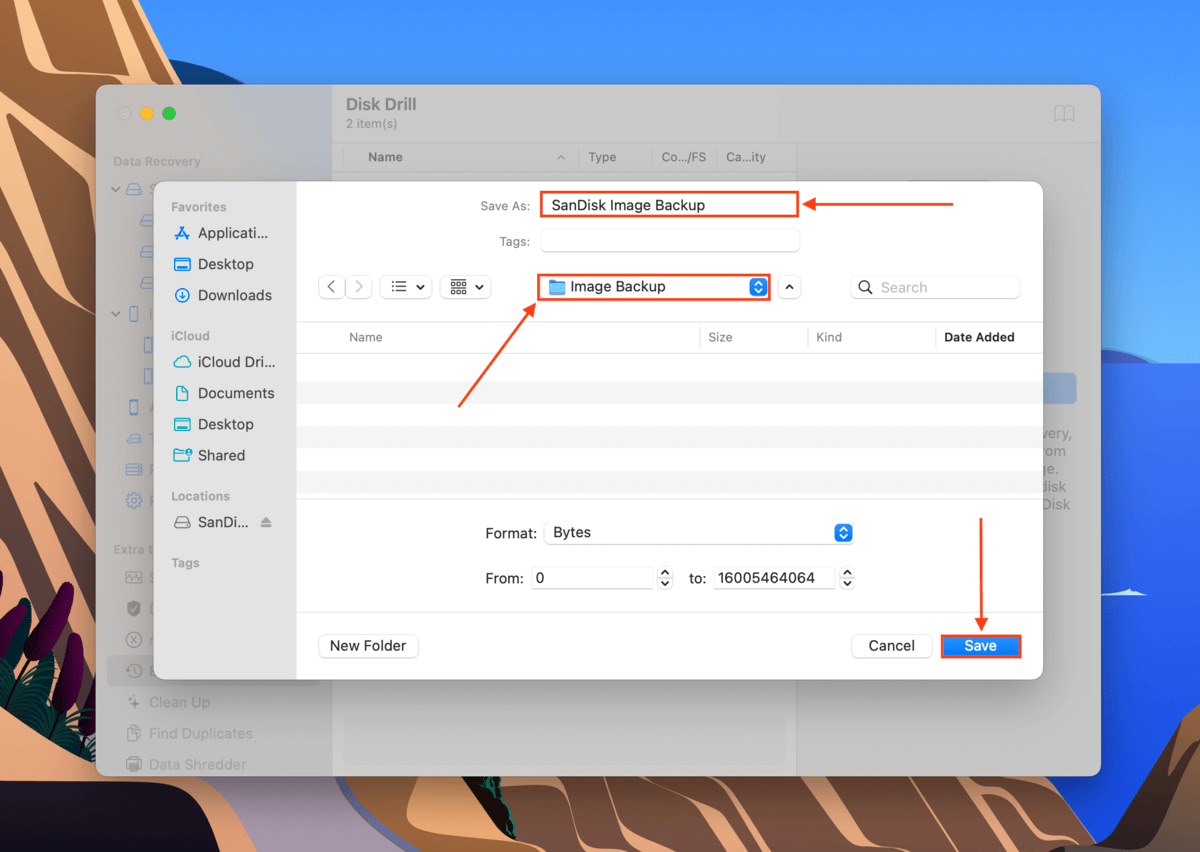1200x852 pixels.
Task: Click the magnifier icon in the Search field
Action: pos(866,287)
